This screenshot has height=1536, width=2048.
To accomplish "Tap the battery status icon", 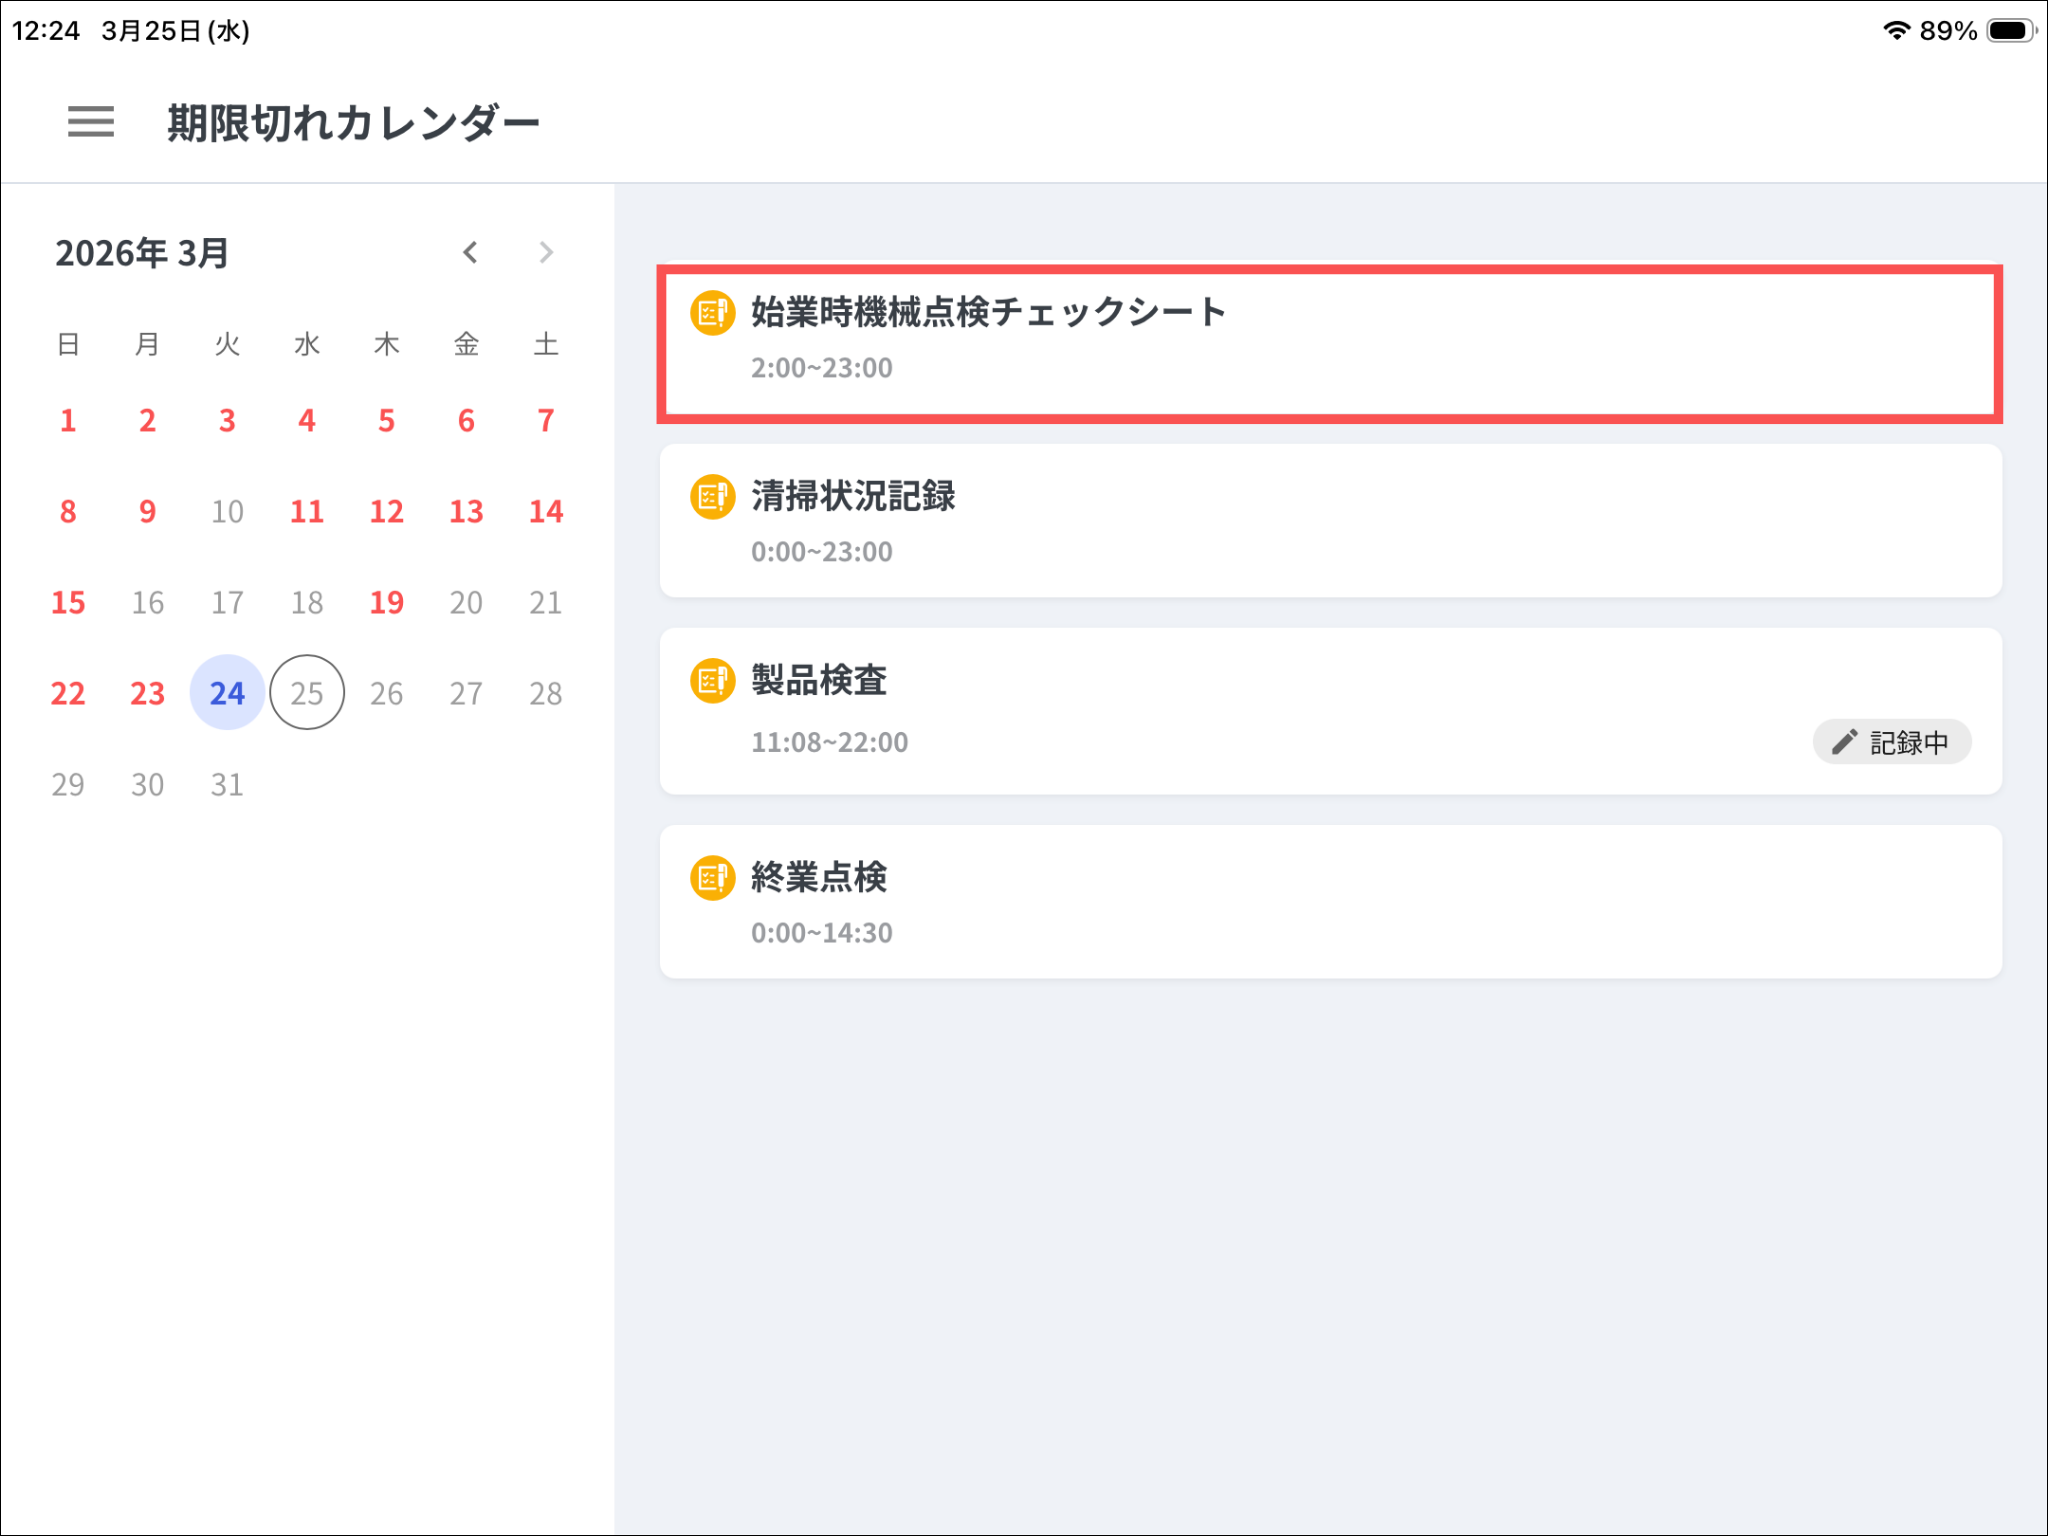I will pyautogui.click(x=2010, y=31).
